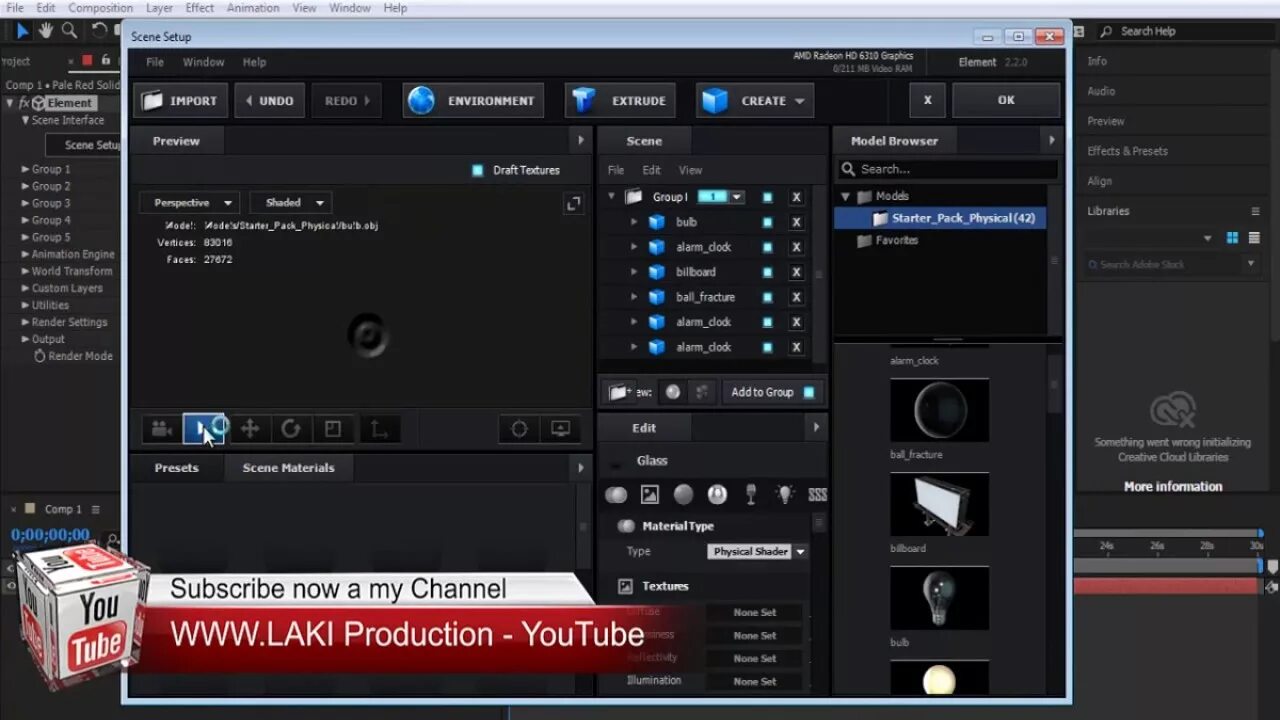Viewport: 1280px width, 720px height.
Task: Open the Physical Shader type dropdown
Action: [757, 552]
